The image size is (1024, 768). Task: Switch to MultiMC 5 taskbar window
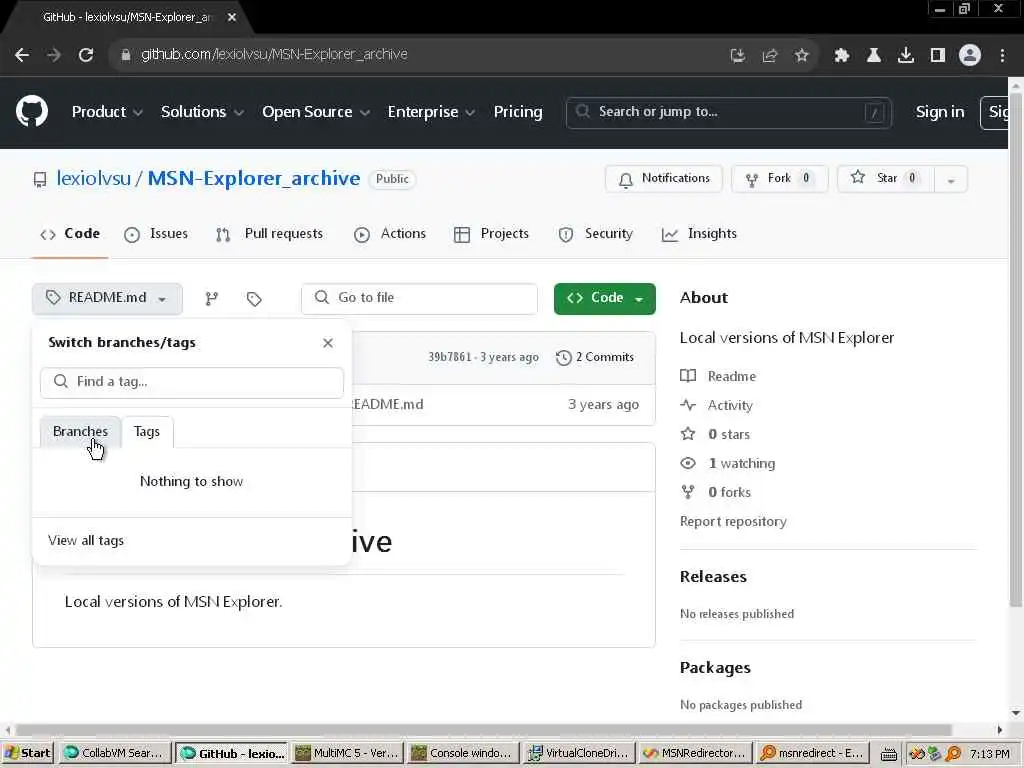click(347, 753)
